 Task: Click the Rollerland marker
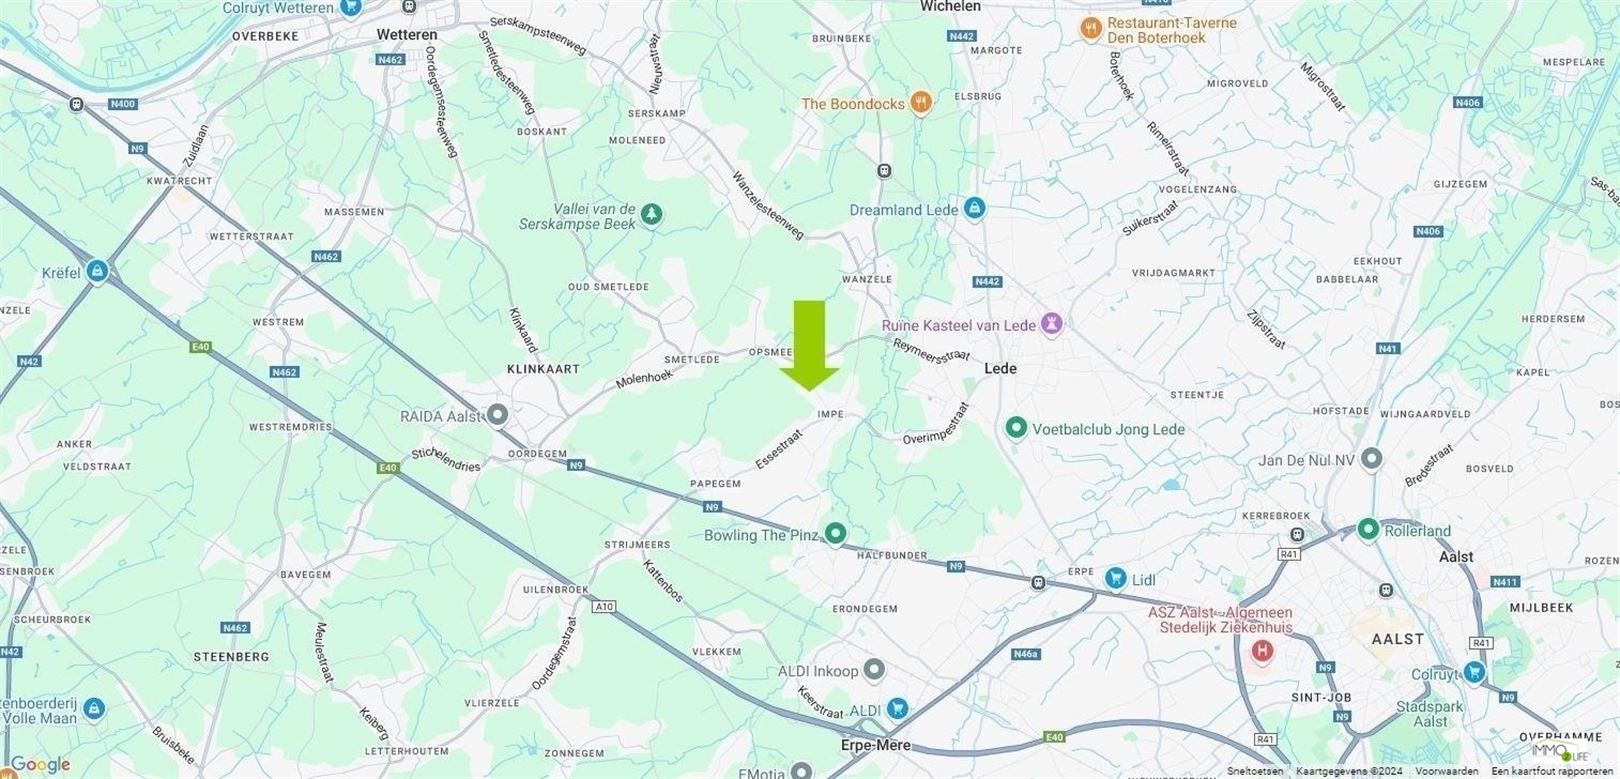[x=1367, y=529]
